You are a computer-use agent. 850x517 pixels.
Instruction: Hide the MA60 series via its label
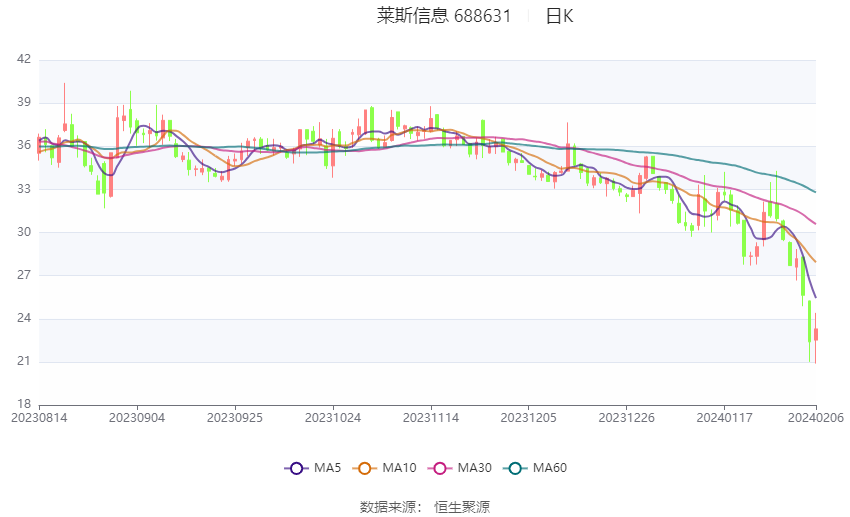pyautogui.click(x=550, y=468)
